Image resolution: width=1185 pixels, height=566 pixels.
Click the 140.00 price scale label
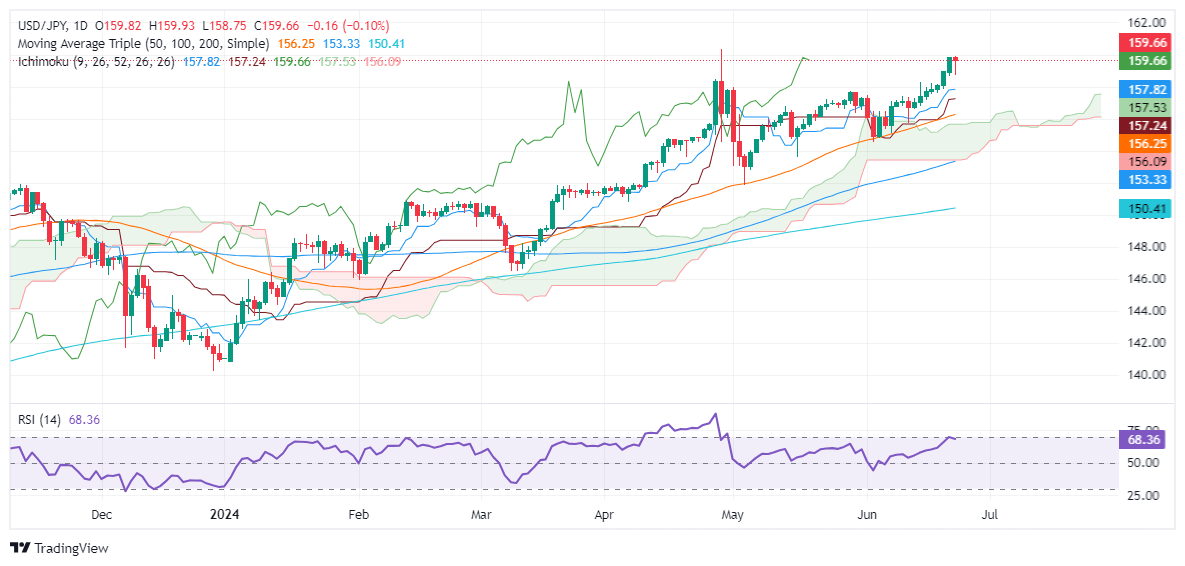point(1143,375)
